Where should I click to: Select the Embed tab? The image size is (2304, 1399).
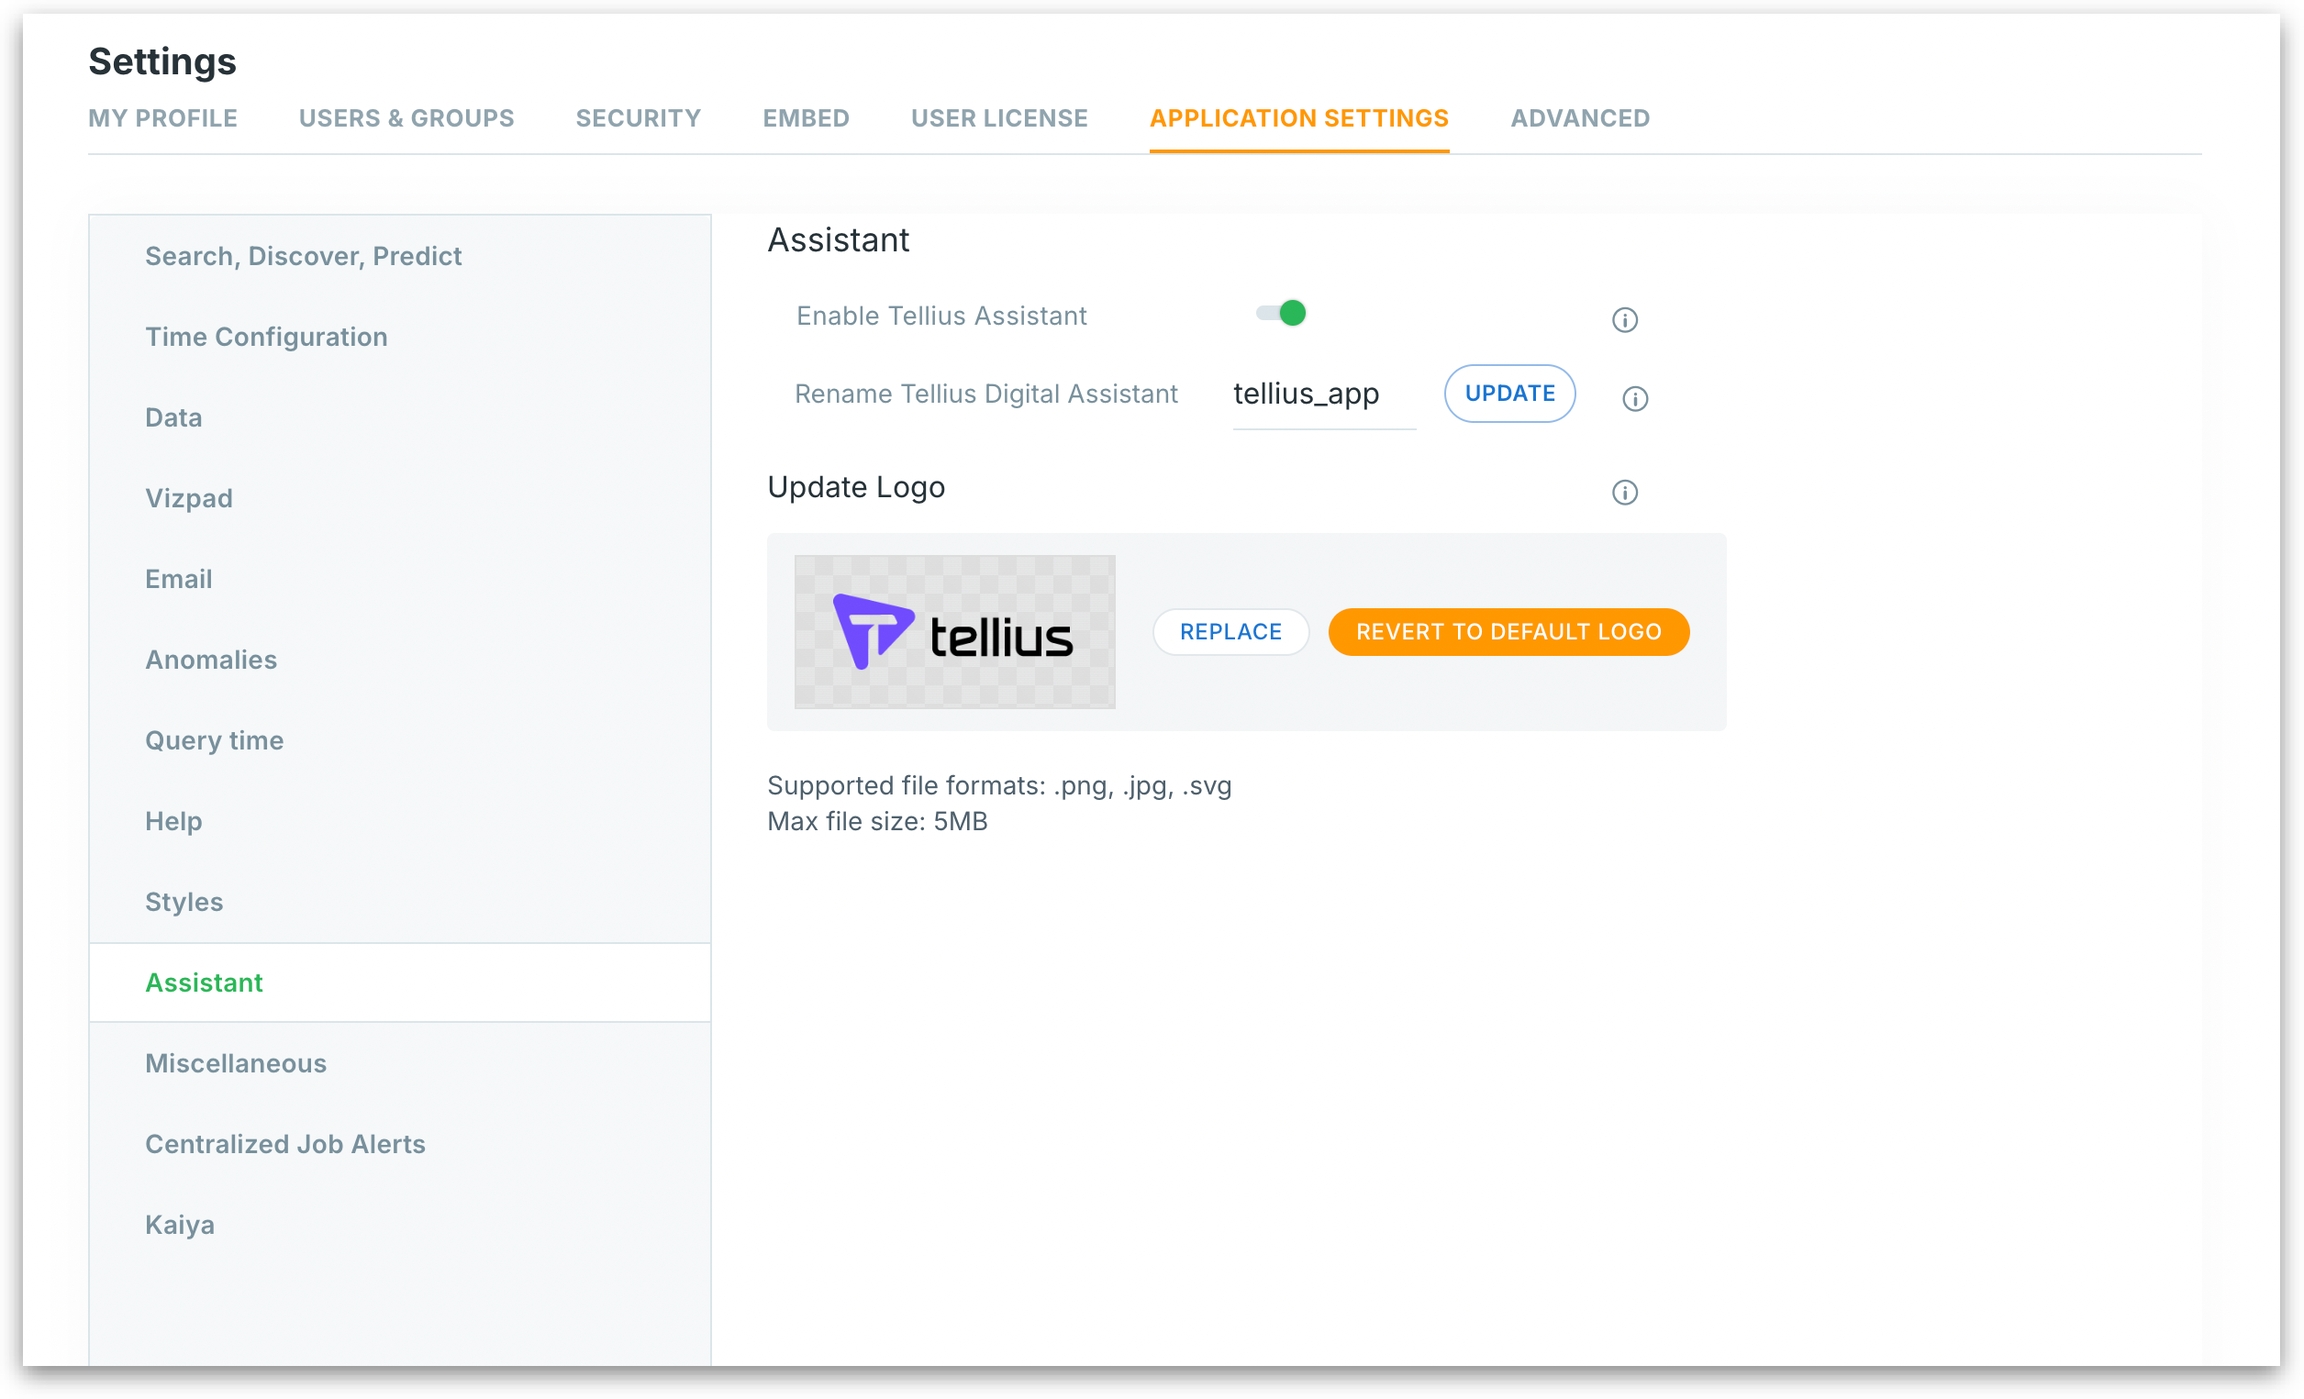click(805, 118)
